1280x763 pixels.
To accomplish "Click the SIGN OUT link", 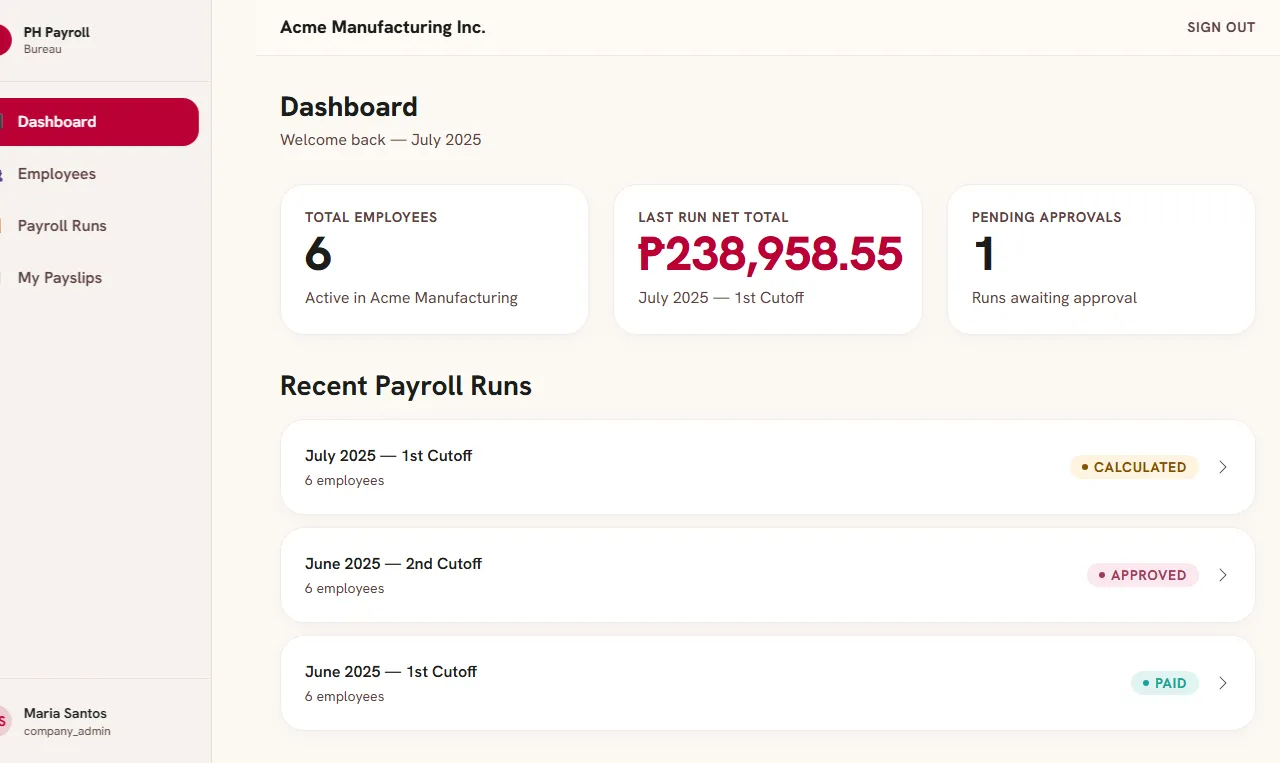I will pyautogui.click(x=1220, y=28).
